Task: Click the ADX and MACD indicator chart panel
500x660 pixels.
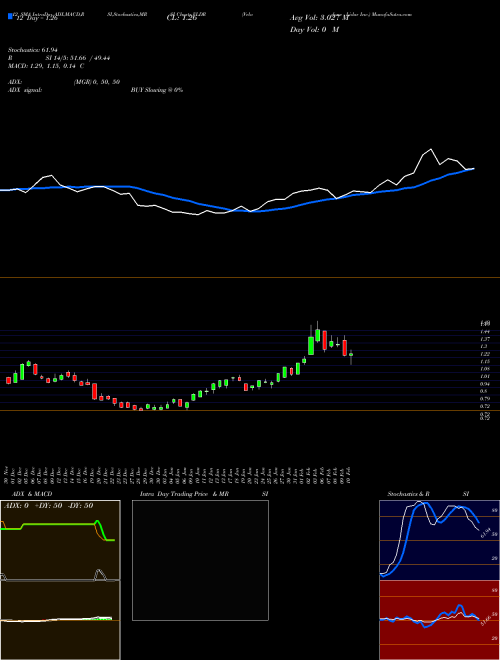Action: [60, 580]
